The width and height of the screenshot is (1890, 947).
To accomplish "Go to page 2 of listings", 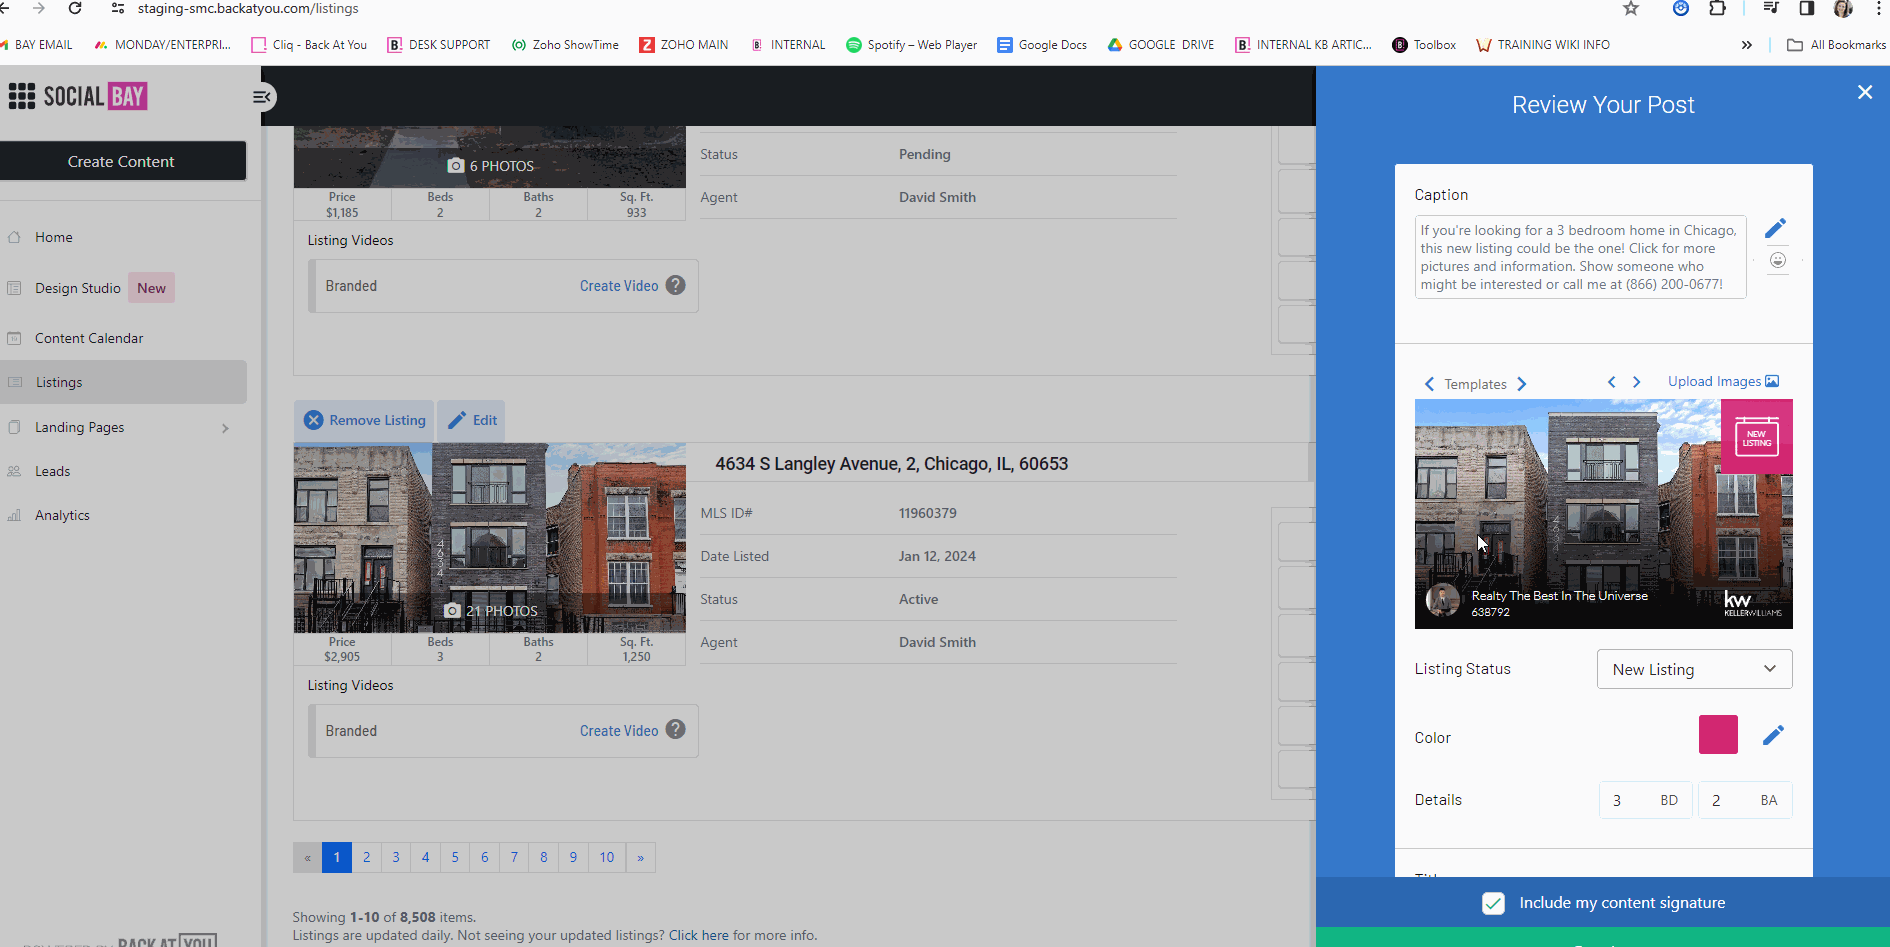I will point(366,857).
